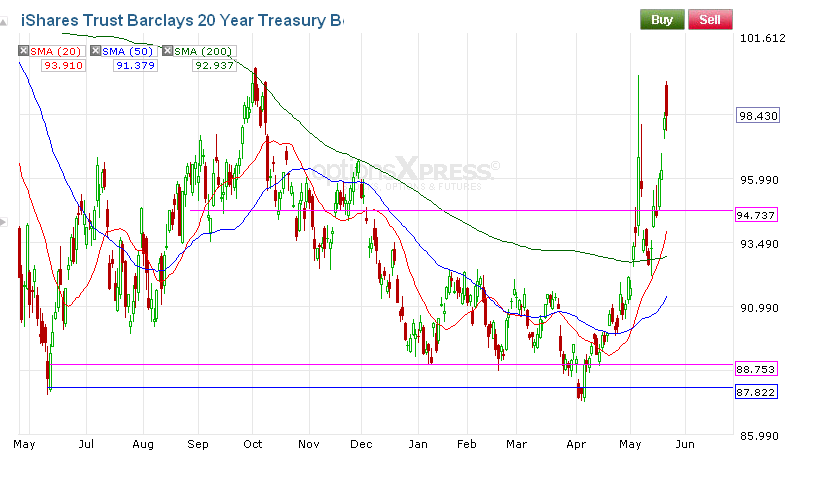Click the up arrow beside chart title
822x482 pixels.
pos(4,22)
